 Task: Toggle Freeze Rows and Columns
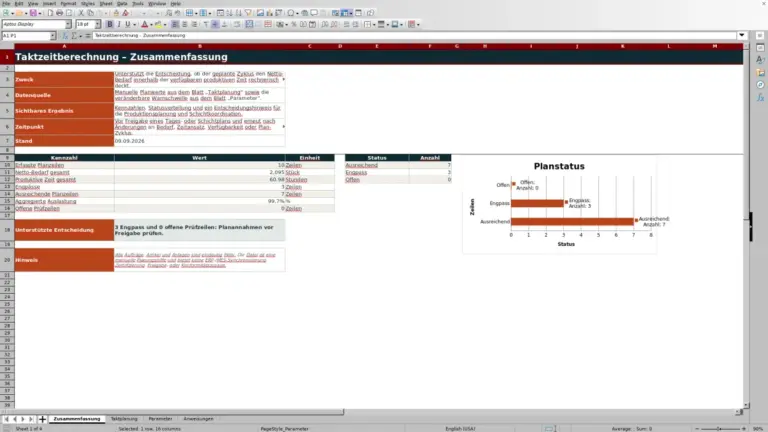pos(345,13)
